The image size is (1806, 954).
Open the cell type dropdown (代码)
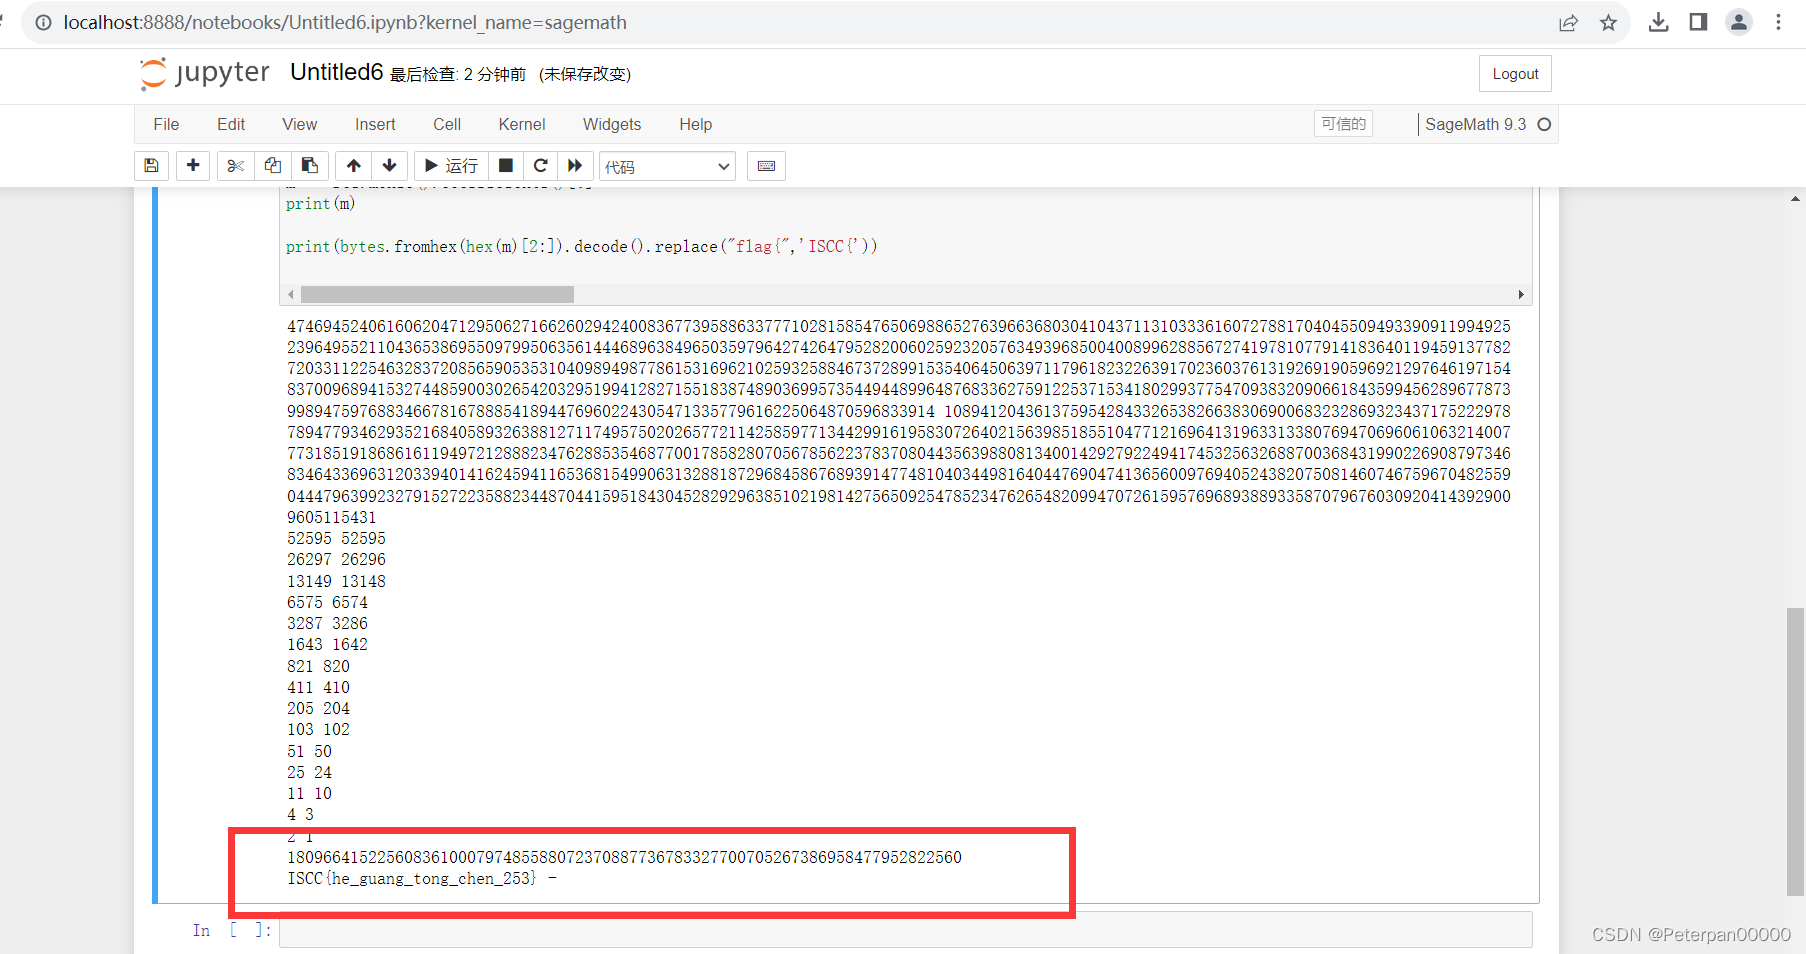(667, 167)
